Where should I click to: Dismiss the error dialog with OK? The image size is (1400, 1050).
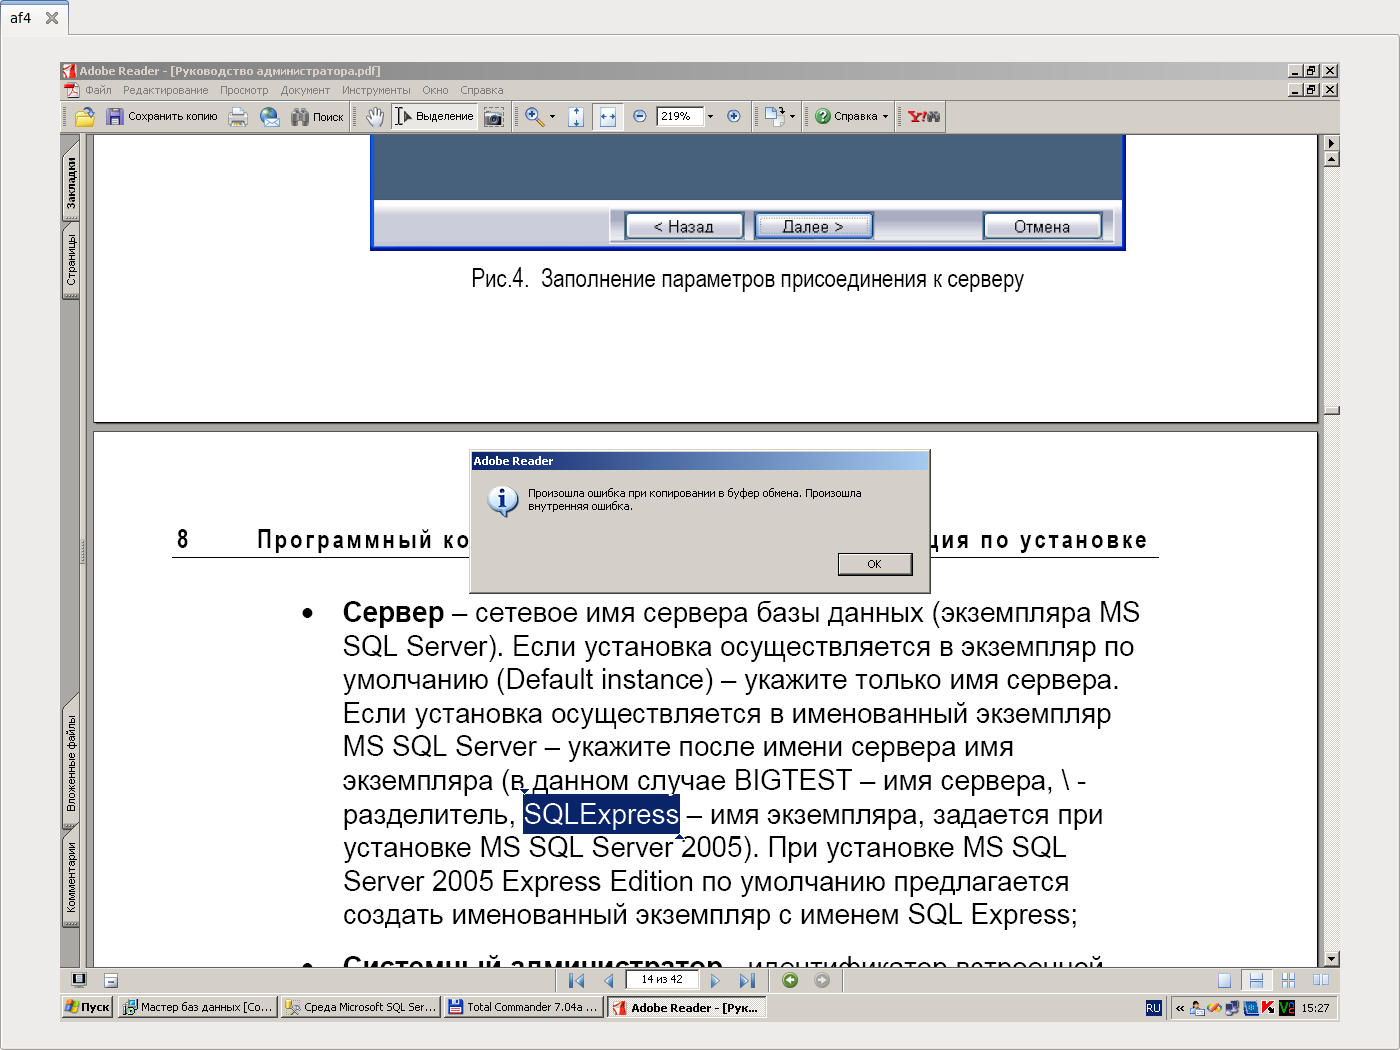875,564
